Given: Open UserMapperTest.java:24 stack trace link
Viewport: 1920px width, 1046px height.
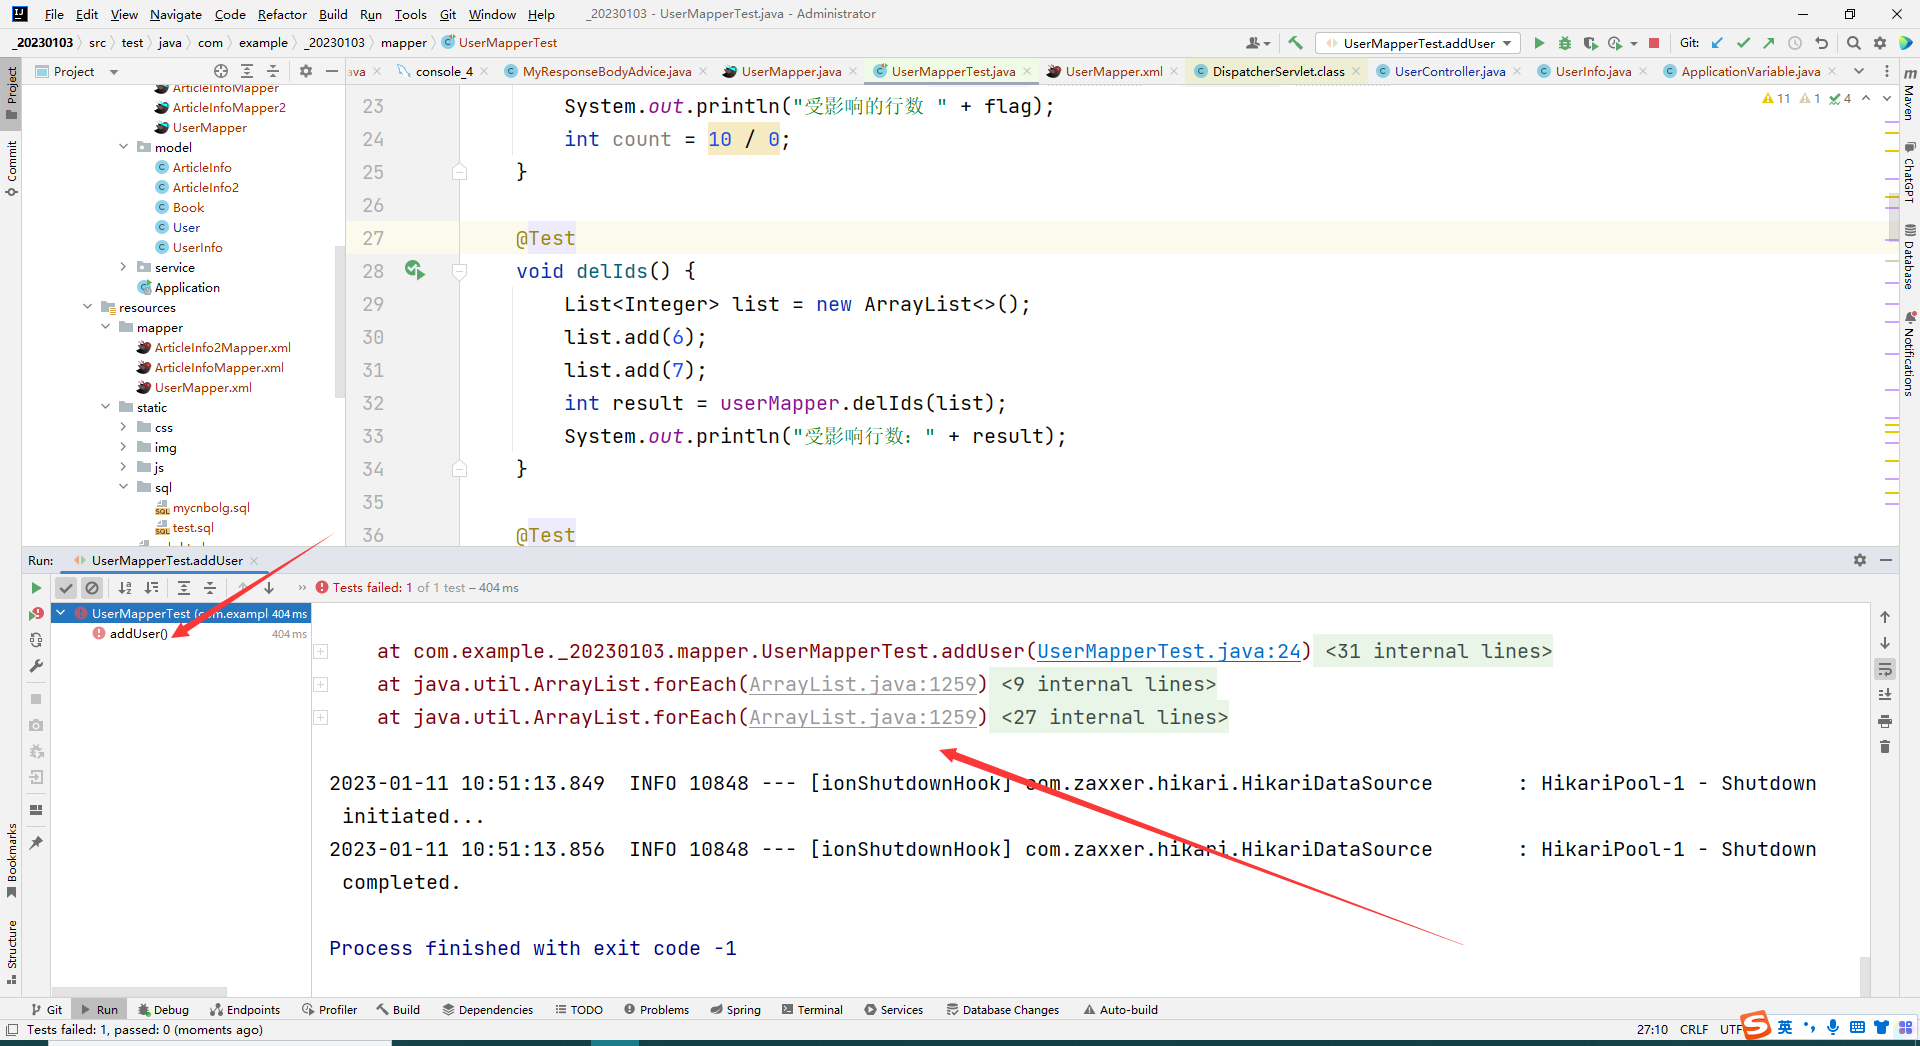Looking at the screenshot, I should [1169, 651].
